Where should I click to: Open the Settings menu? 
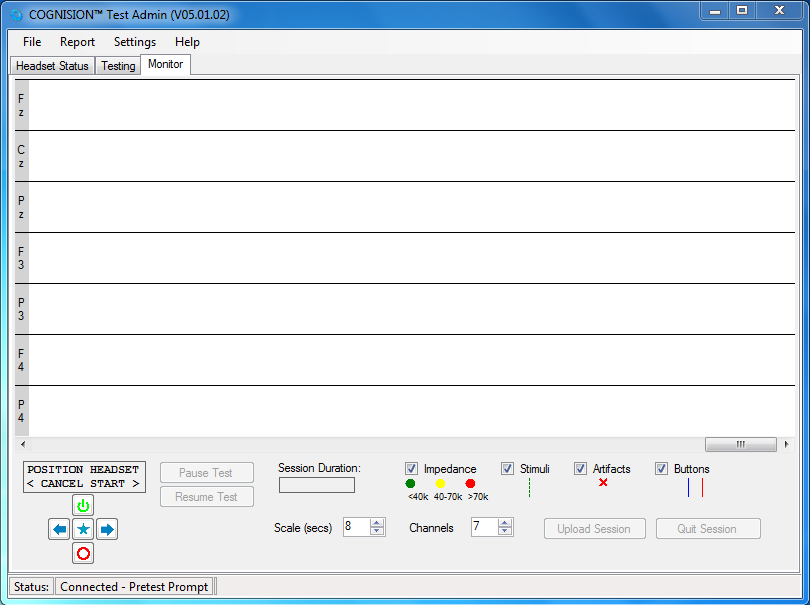coord(135,42)
